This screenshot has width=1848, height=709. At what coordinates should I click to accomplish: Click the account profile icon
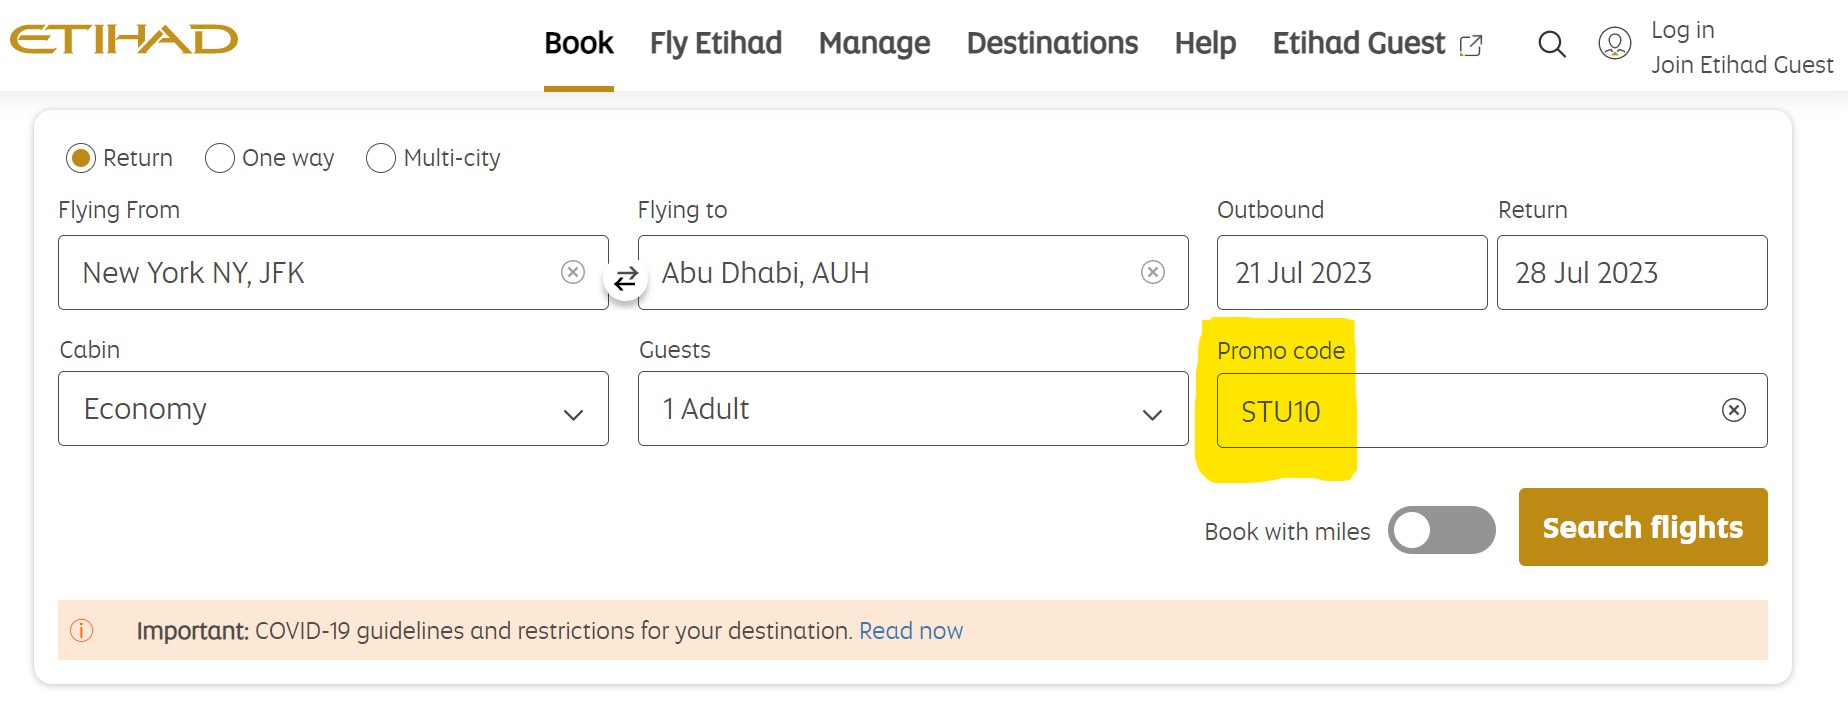click(x=1613, y=44)
